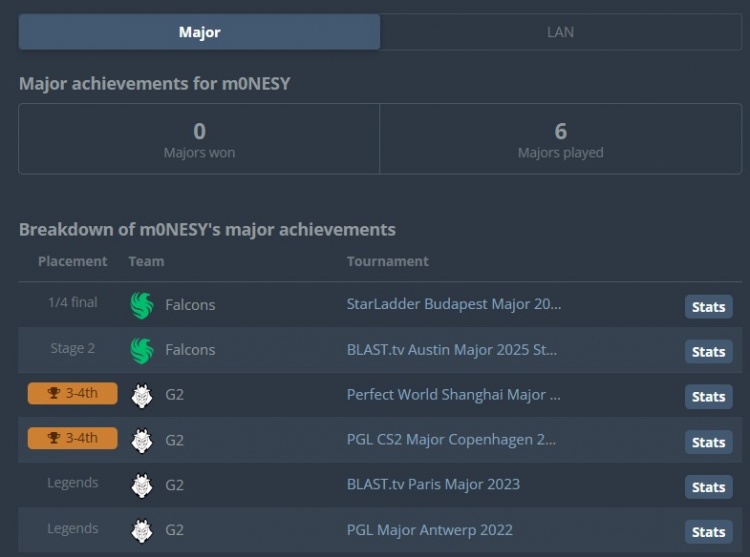Viewport: 750px width, 557px height.
Task: Click 'Major achievements for m0NESY' heading
Action: tap(154, 84)
